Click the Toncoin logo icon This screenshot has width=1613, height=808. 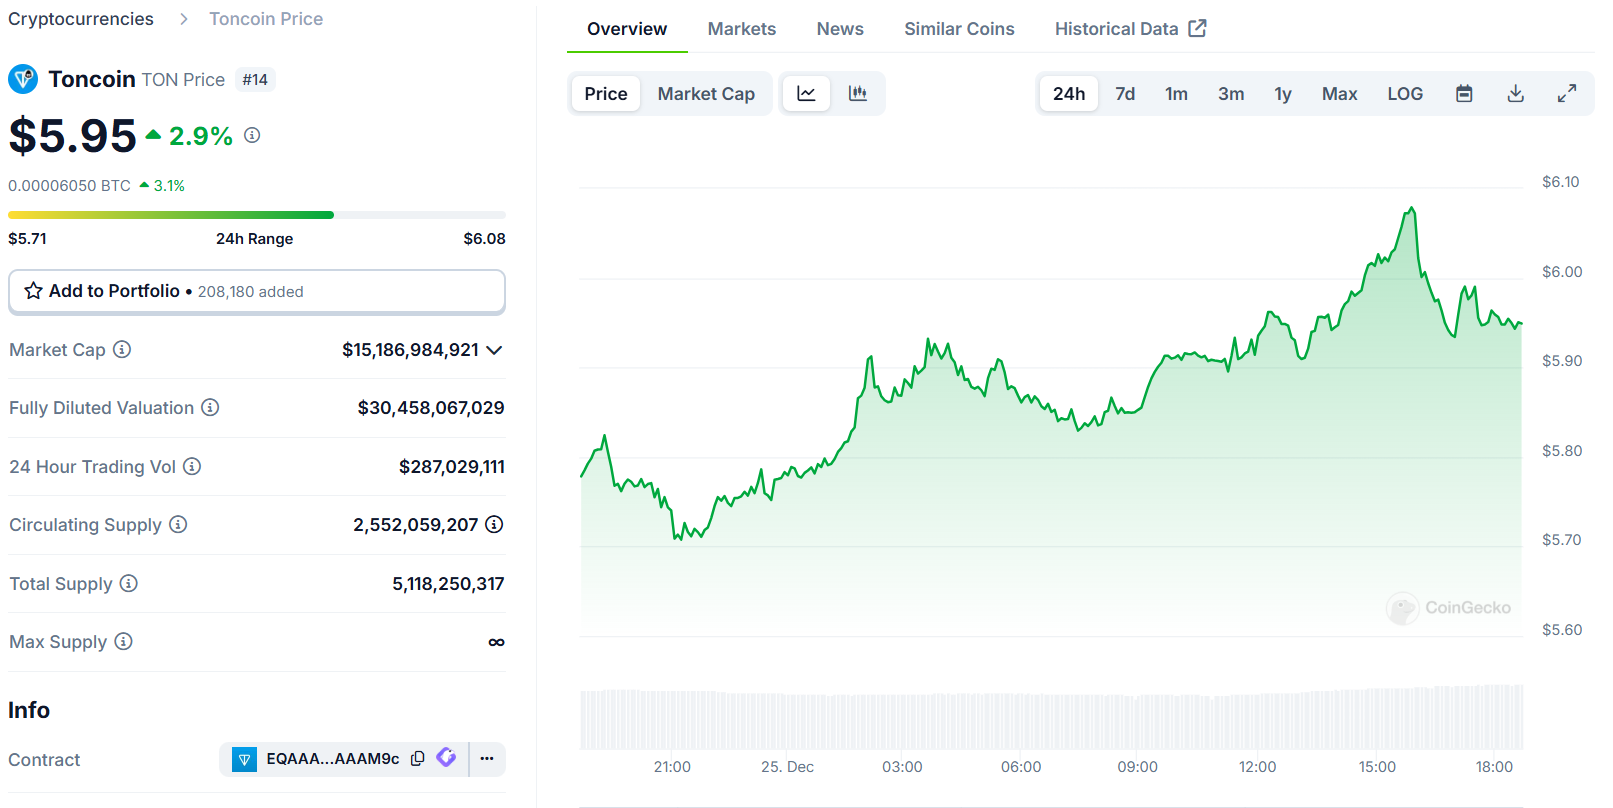(23, 79)
